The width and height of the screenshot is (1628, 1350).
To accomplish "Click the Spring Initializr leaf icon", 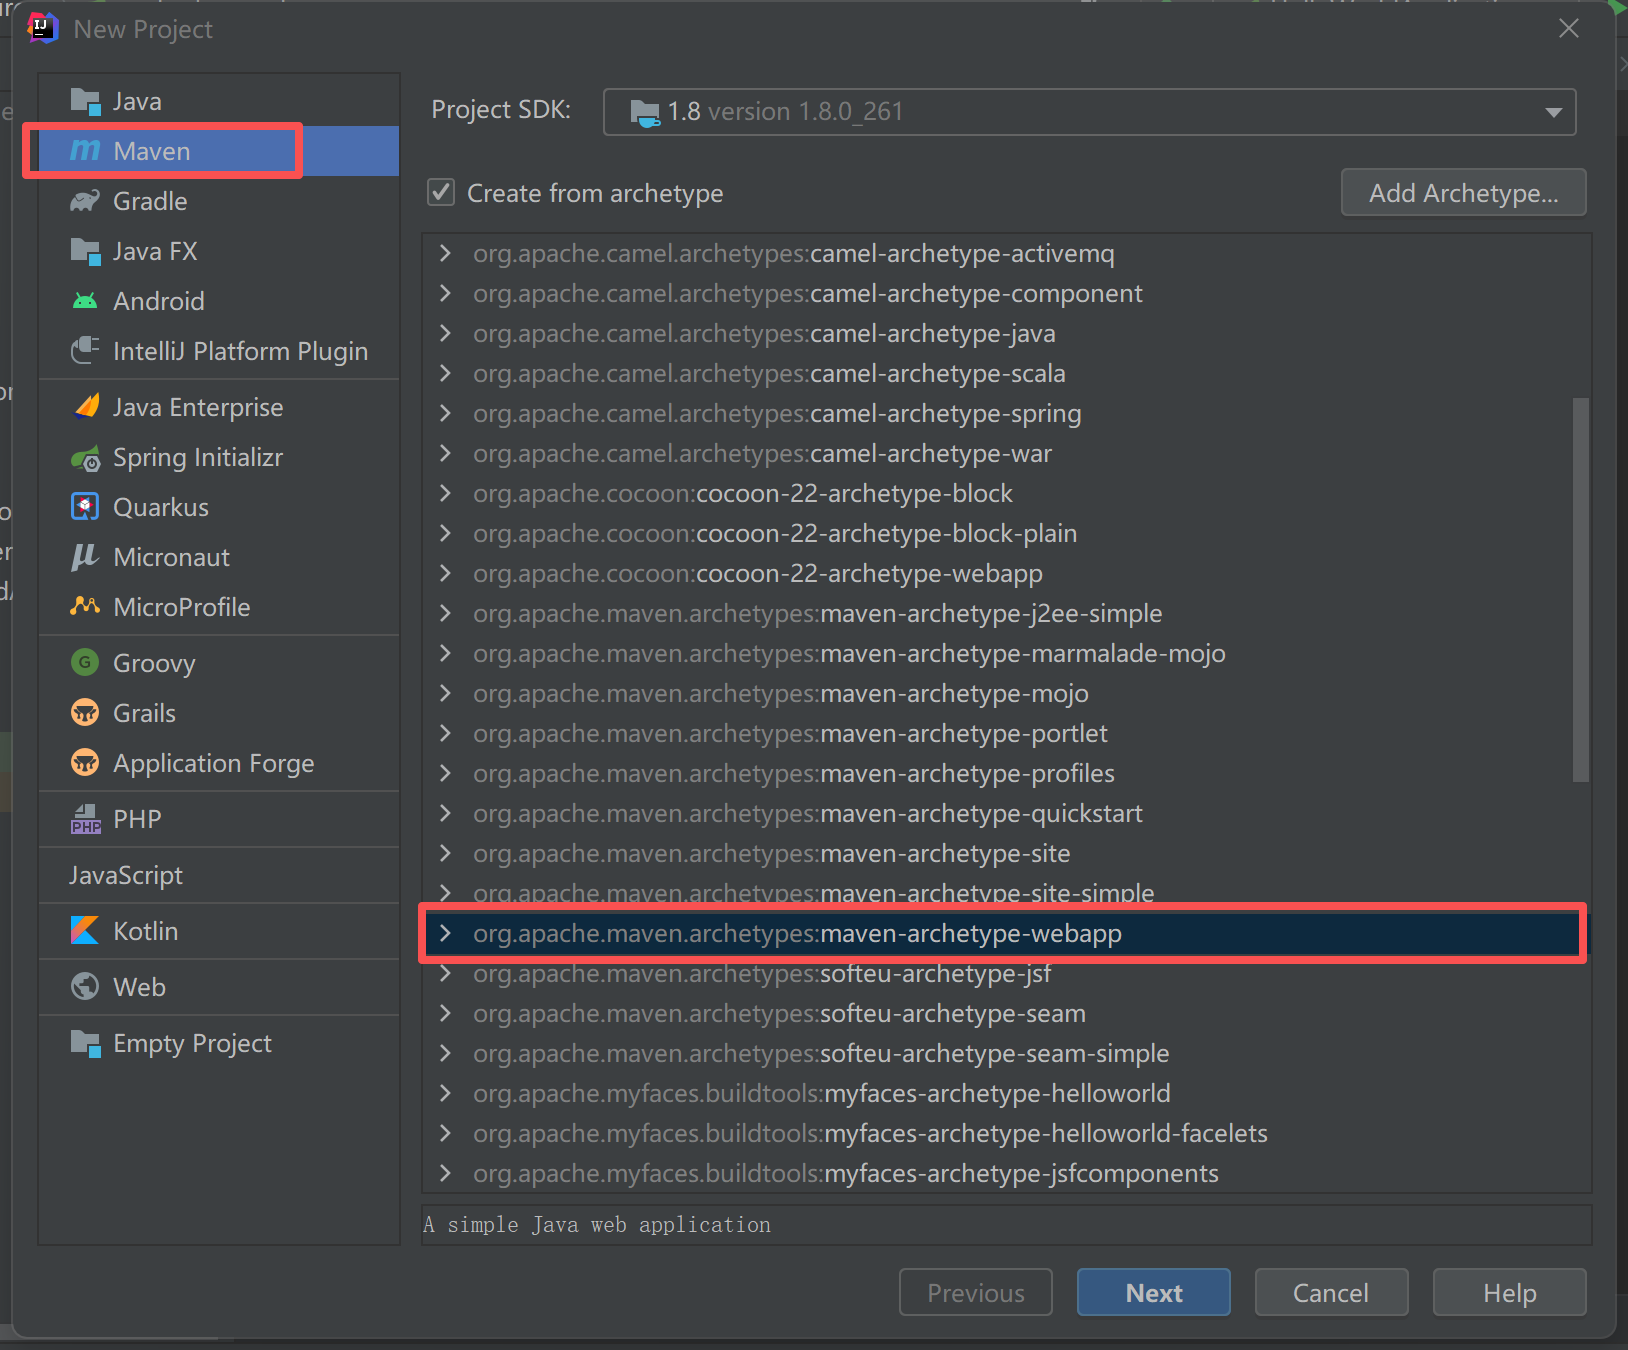I will tap(85, 458).
